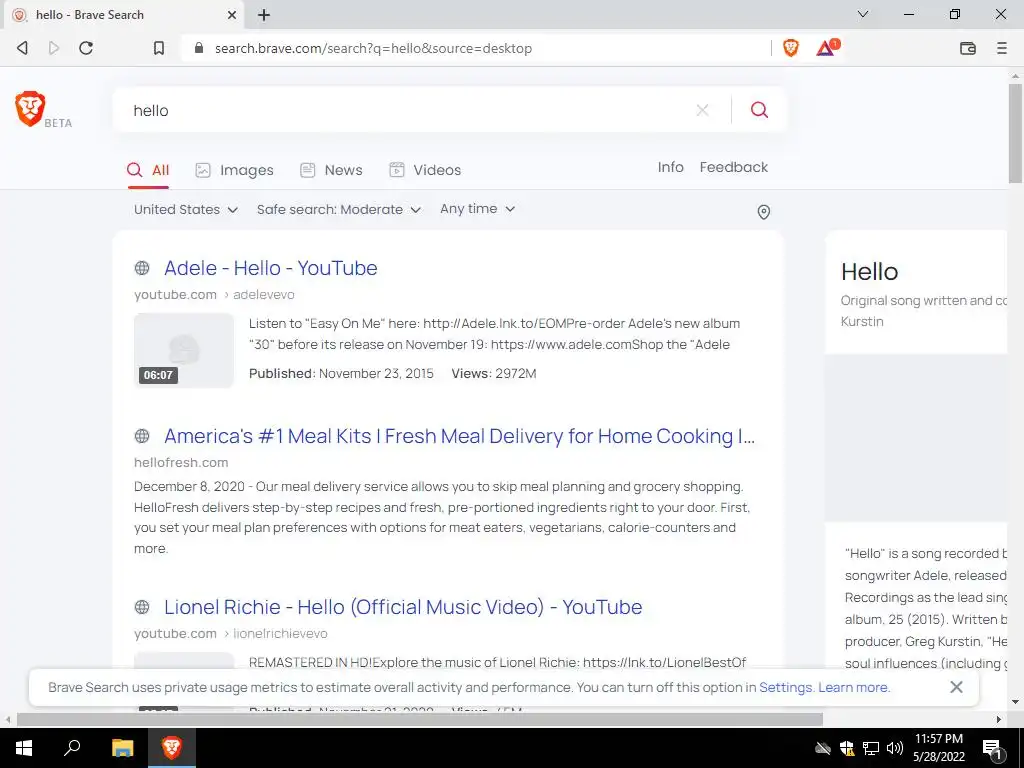
Task: Switch to the News tab
Action: [x=331, y=170]
